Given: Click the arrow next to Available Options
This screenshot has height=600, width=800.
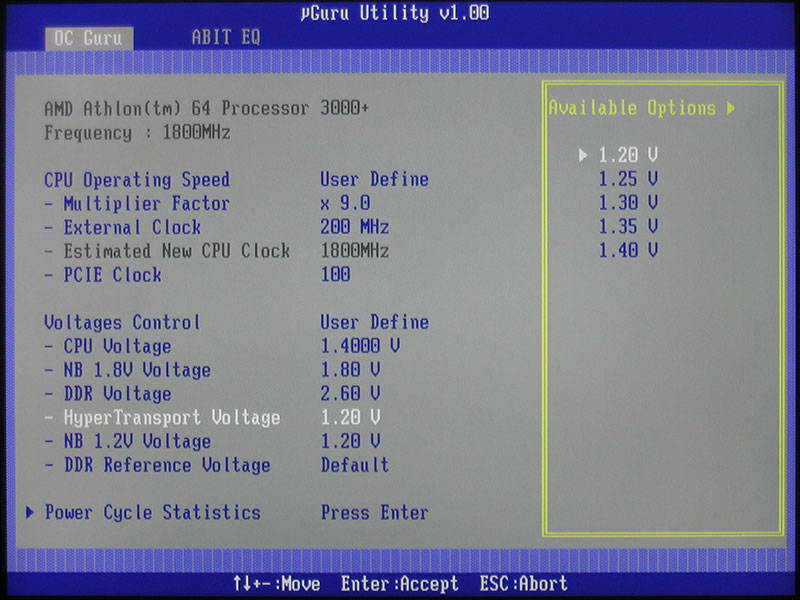Looking at the screenshot, I should tap(731, 108).
